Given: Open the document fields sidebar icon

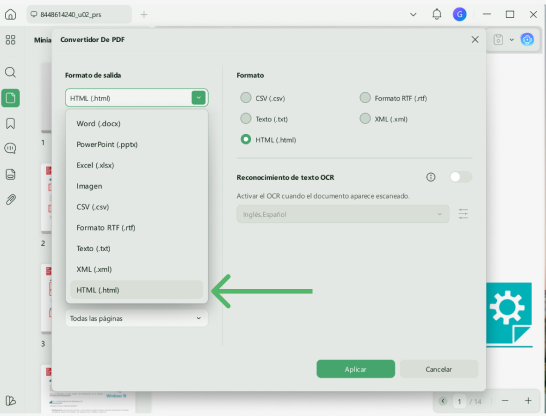Looking at the screenshot, I should pos(10,174).
